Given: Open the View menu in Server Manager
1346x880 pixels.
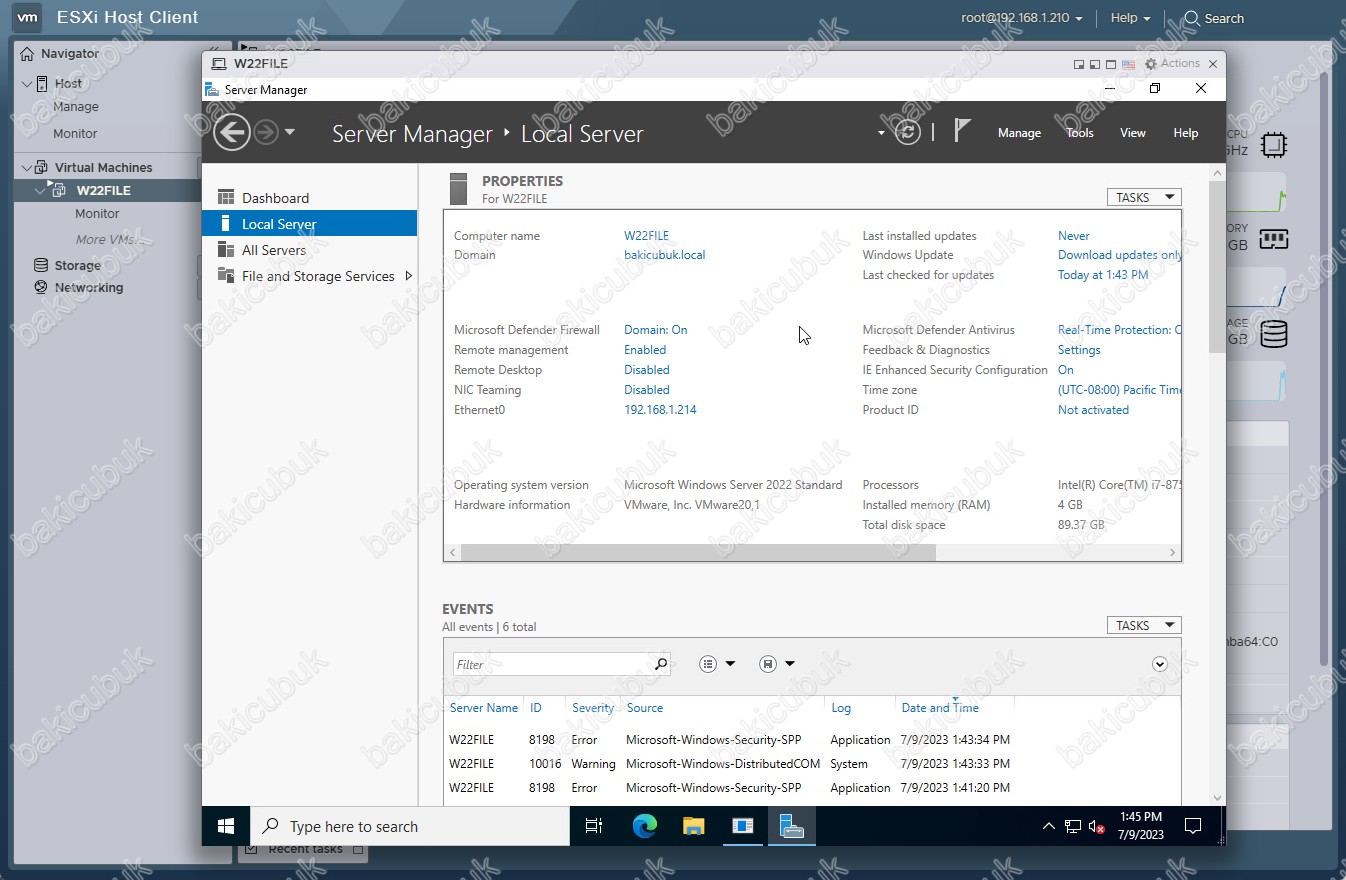Looking at the screenshot, I should tap(1133, 133).
